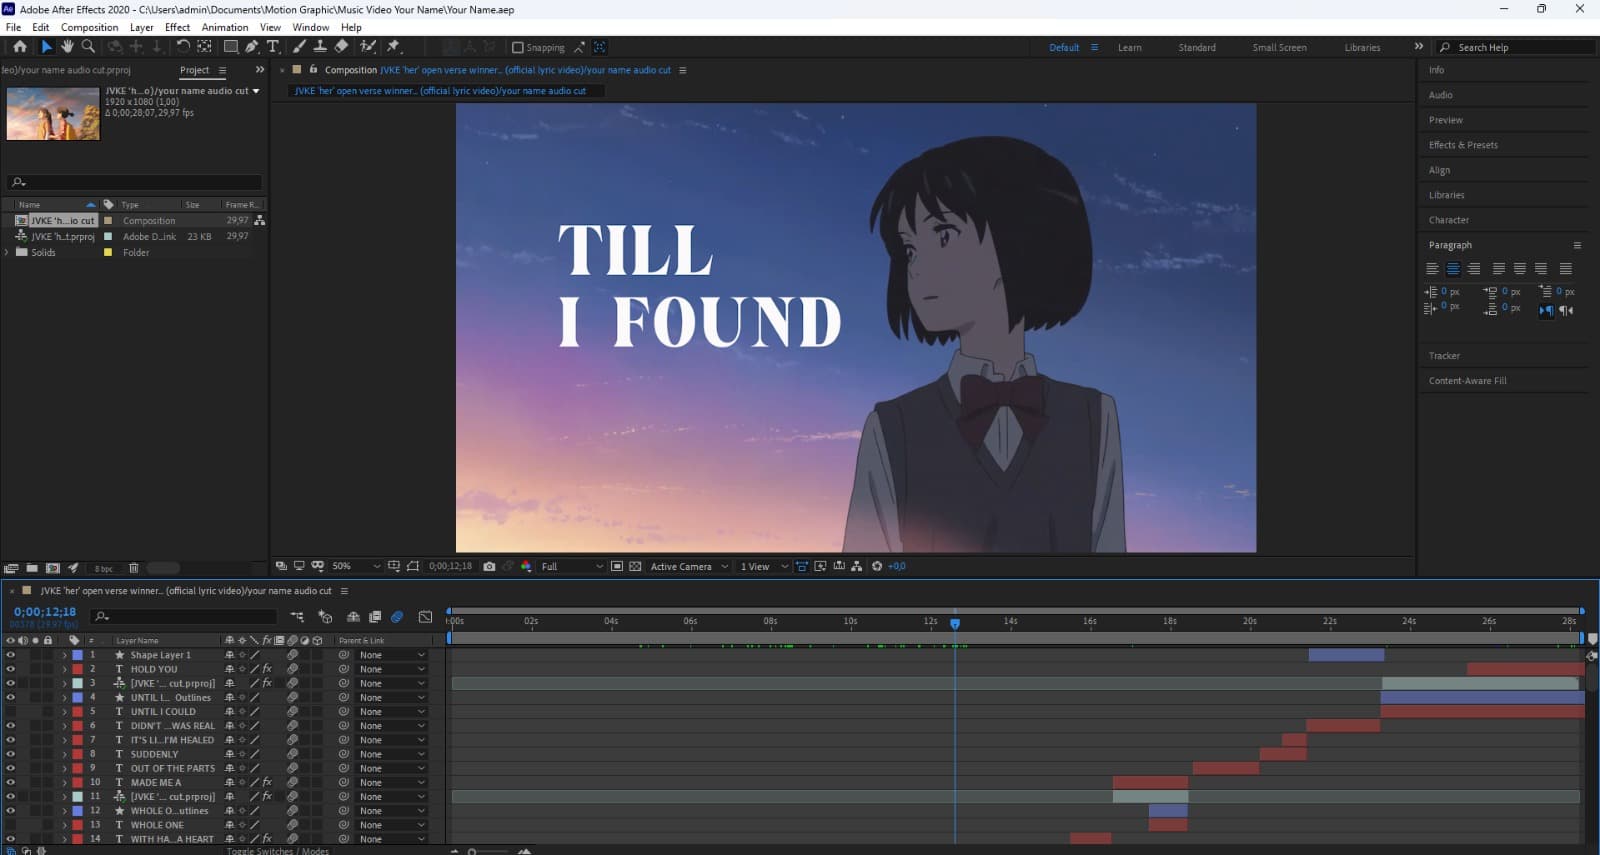Select the Horizontal Type tool
The image size is (1600, 855).
[273, 47]
